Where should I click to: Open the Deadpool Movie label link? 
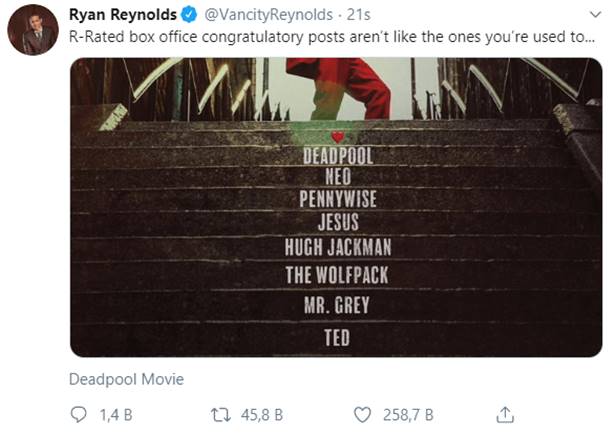click(126, 379)
